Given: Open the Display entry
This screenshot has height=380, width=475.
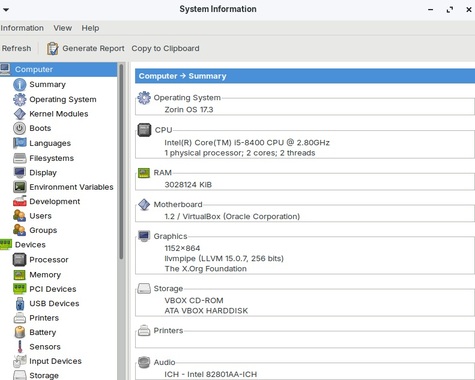Looking at the screenshot, I should [43, 173].
